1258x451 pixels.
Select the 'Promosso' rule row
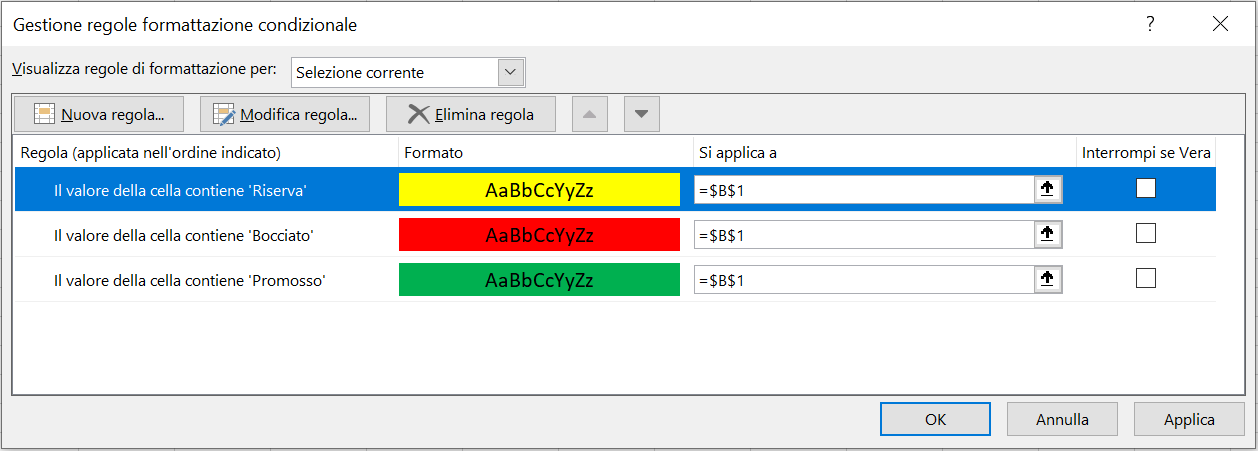[x=615, y=280]
